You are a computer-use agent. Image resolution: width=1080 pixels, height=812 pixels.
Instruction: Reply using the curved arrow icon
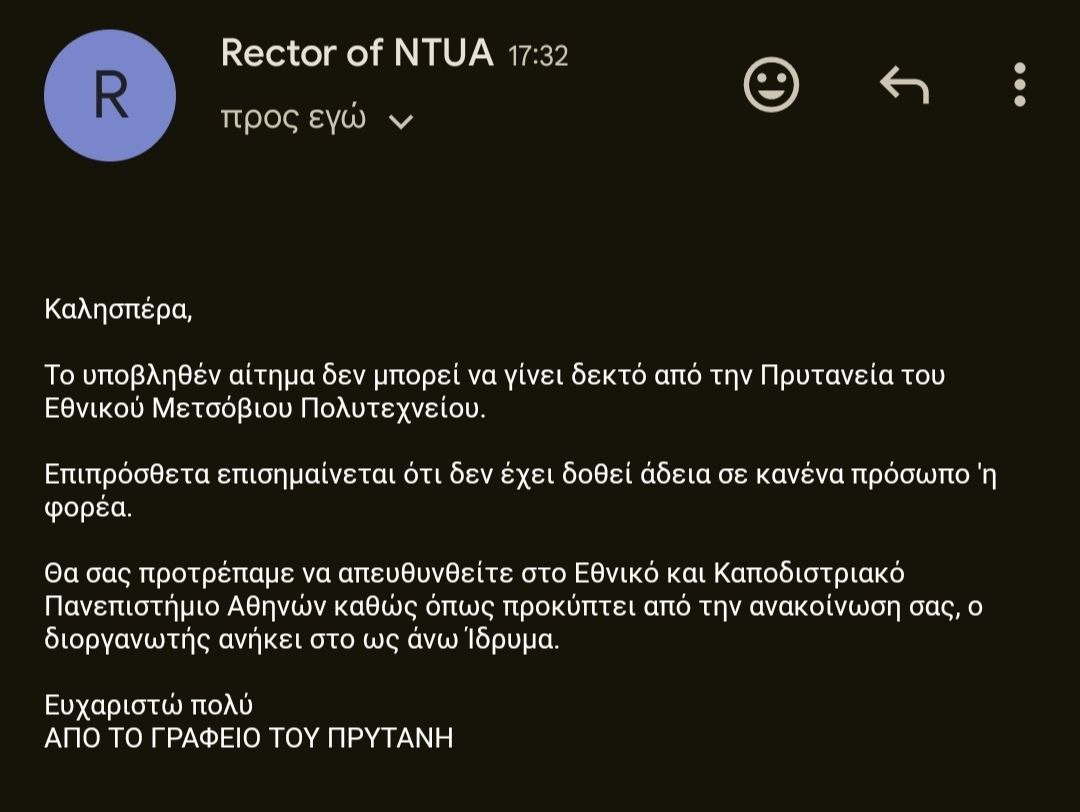tap(904, 85)
